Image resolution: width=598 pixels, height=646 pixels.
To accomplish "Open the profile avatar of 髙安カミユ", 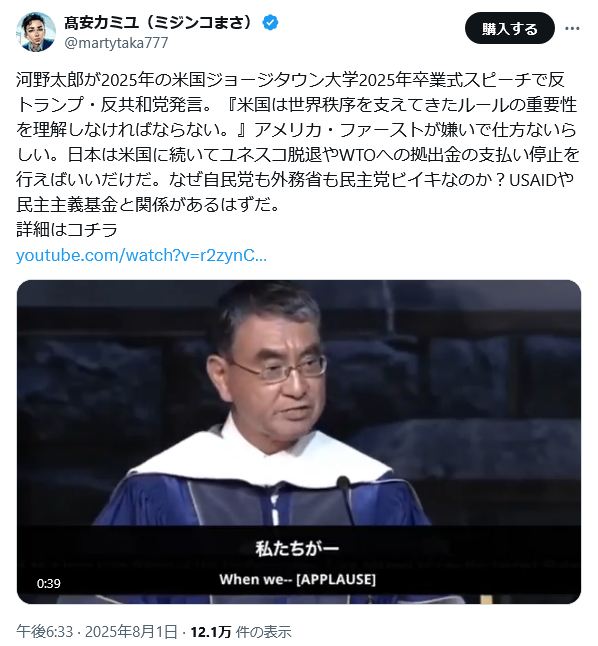I will (x=36, y=32).
